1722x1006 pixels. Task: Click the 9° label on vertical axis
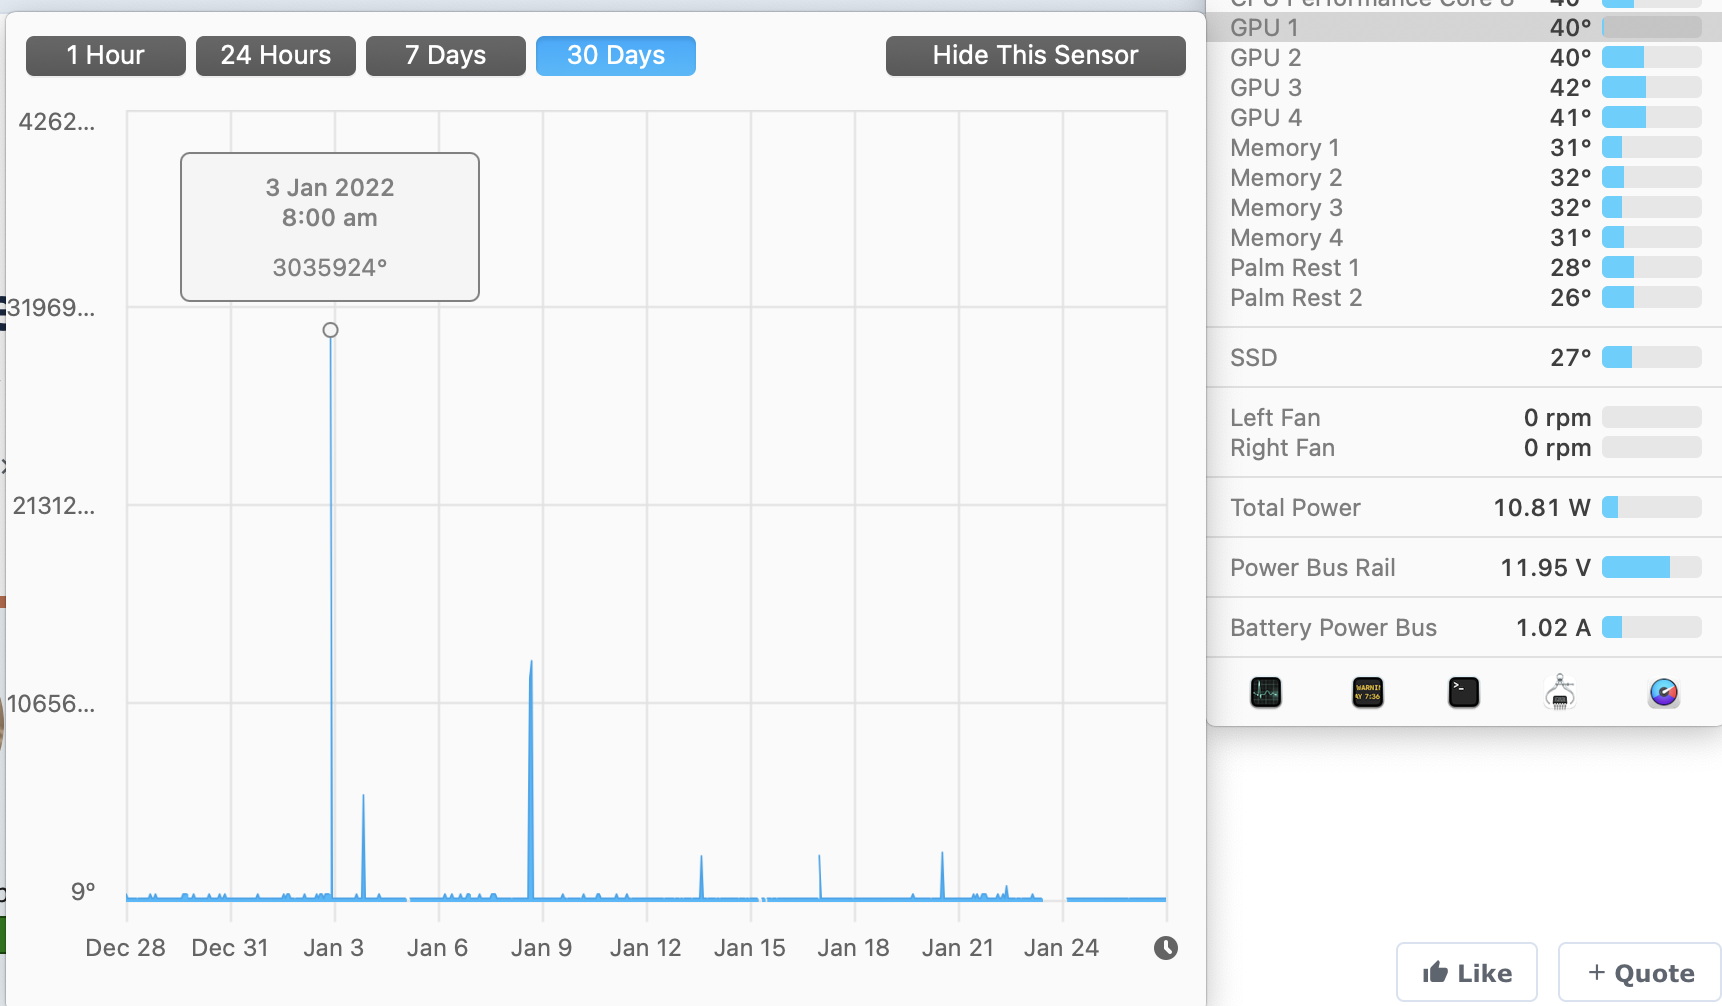pyautogui.click(x=83, y=891)
